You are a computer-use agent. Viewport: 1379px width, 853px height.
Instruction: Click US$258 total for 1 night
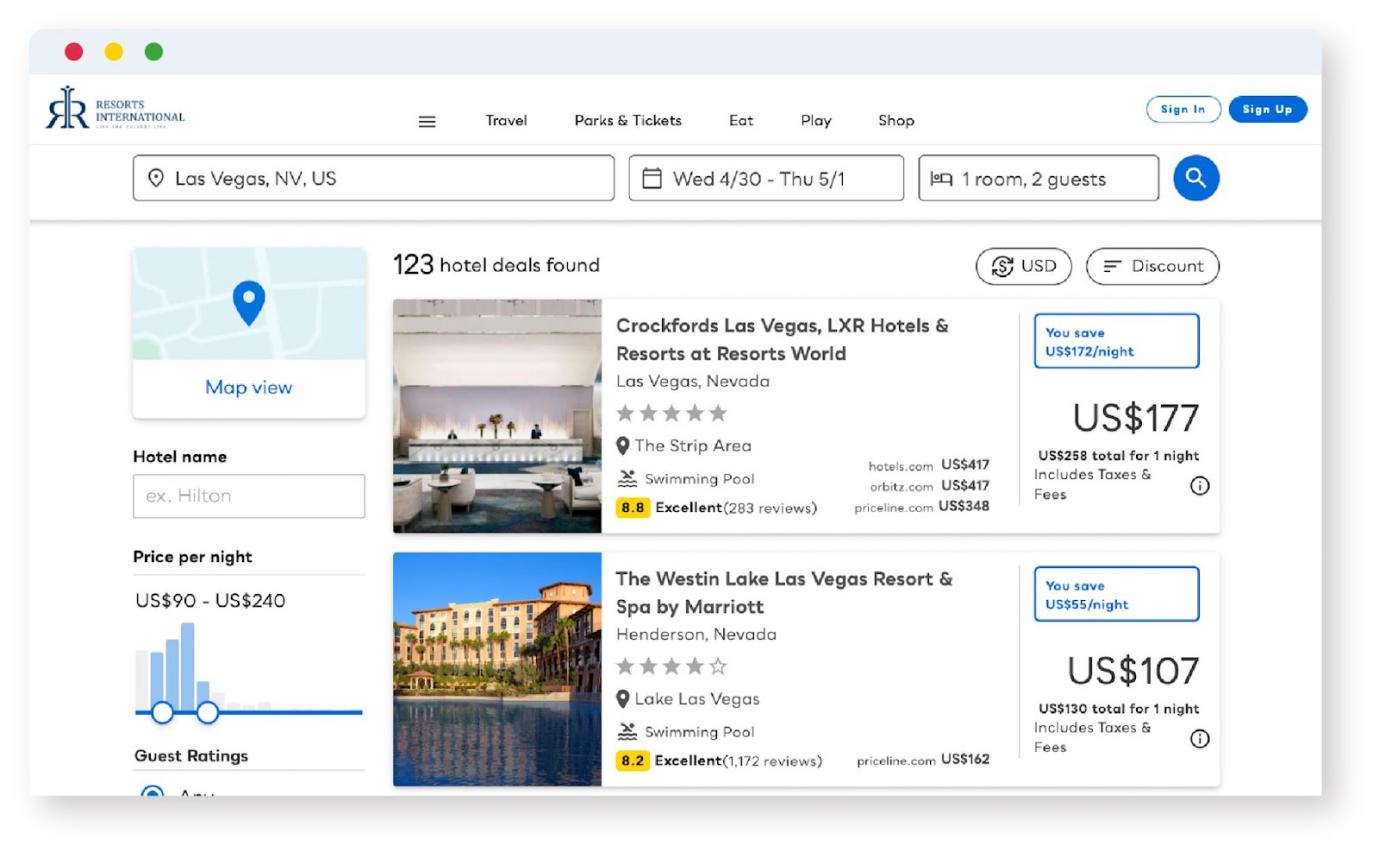pyautogui.click(x=1118, y=456)
